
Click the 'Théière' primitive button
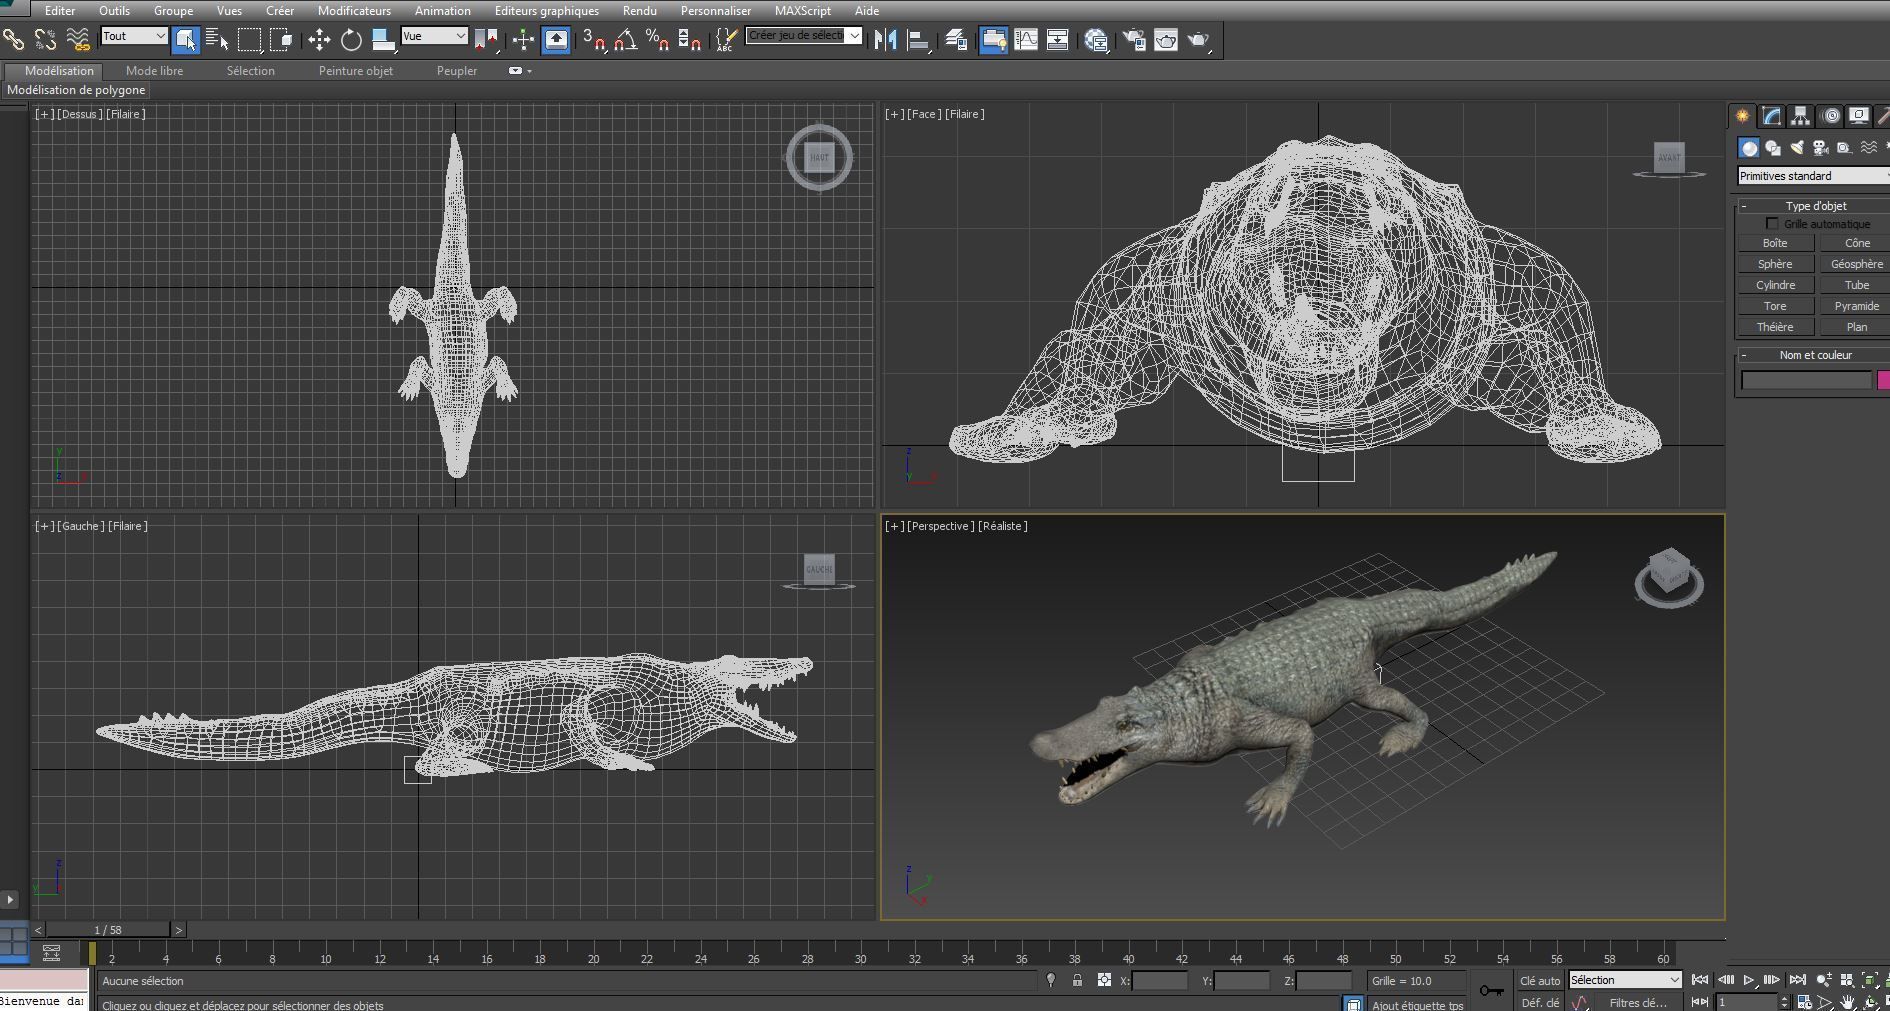[1775, 327]
